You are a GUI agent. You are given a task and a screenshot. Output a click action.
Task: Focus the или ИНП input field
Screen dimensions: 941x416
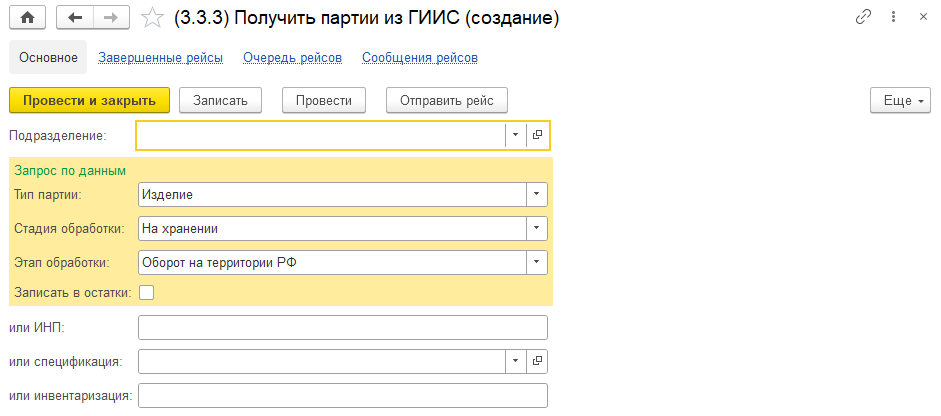click(343, 328)
